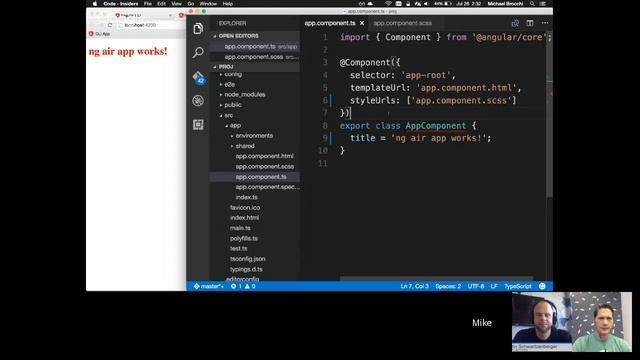Open the Extensions icon in activity bar

(198, 124)
